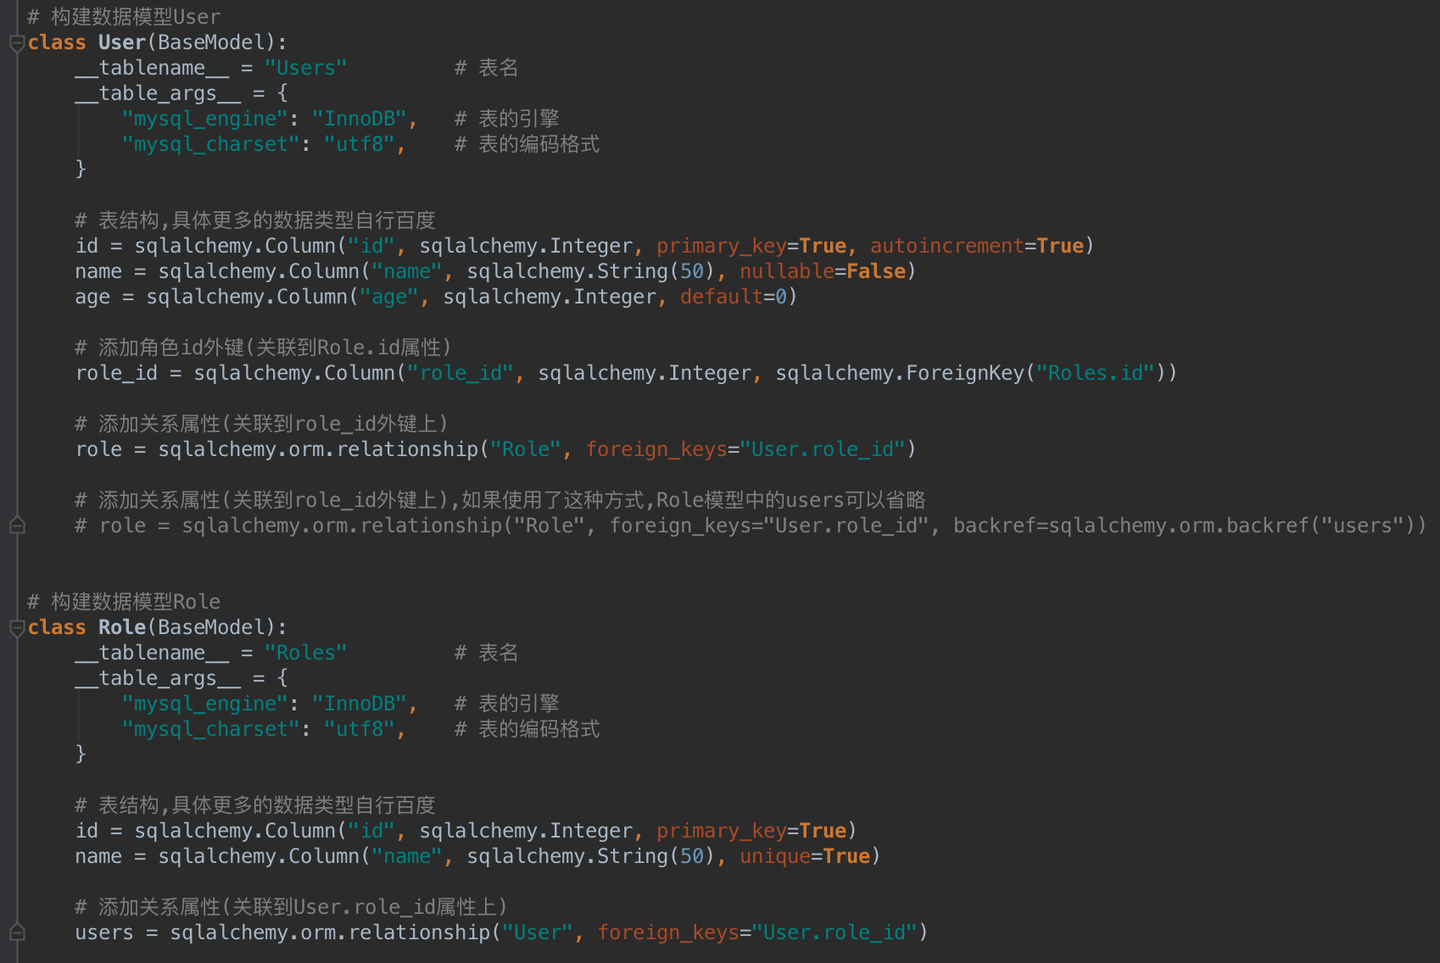Click String(50) in the User name line
This screenshot has width=1440, height=963.
(656, 271)
